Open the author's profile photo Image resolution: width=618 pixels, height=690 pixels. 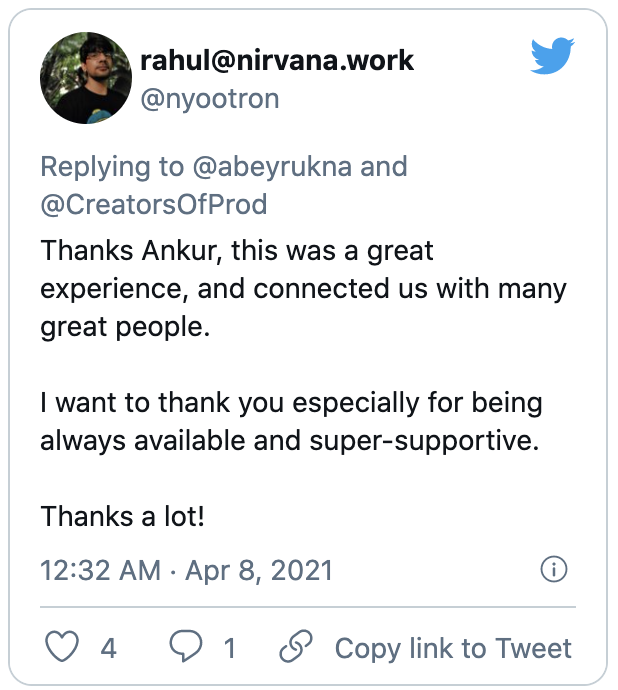(86, 78)
